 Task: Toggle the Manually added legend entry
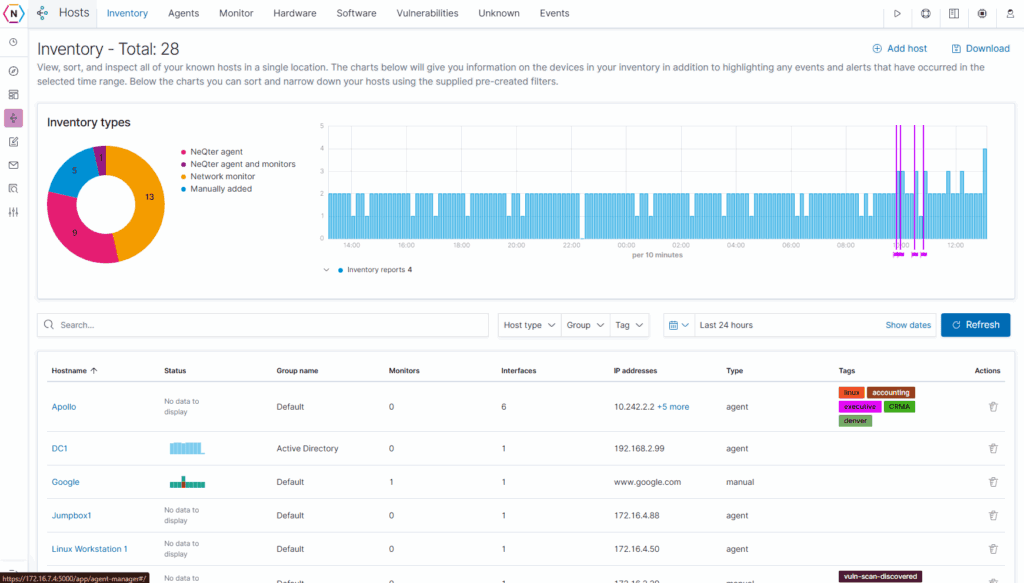pyautogui.click(x=221, y=188)
